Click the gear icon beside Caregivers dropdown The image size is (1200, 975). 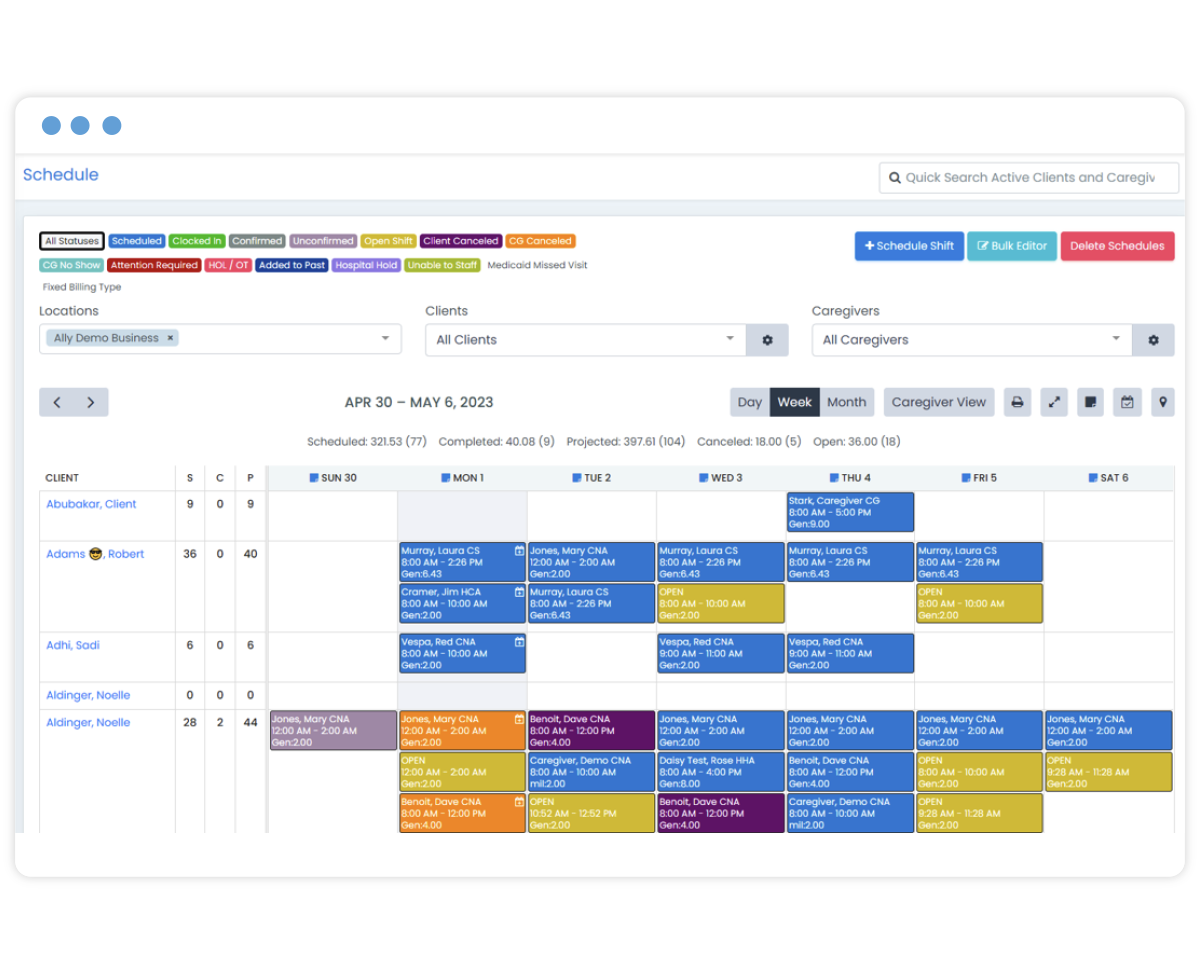(x=1153, y=340)
